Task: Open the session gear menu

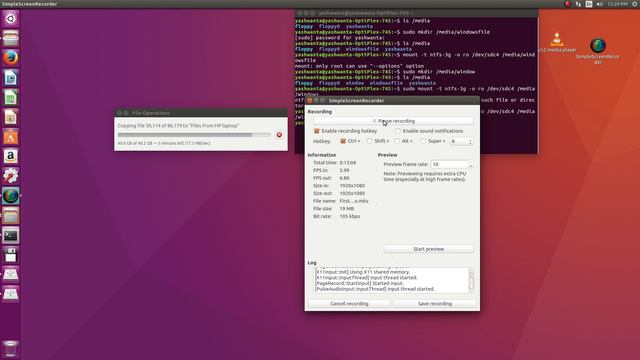Action: tap(635, 4)
